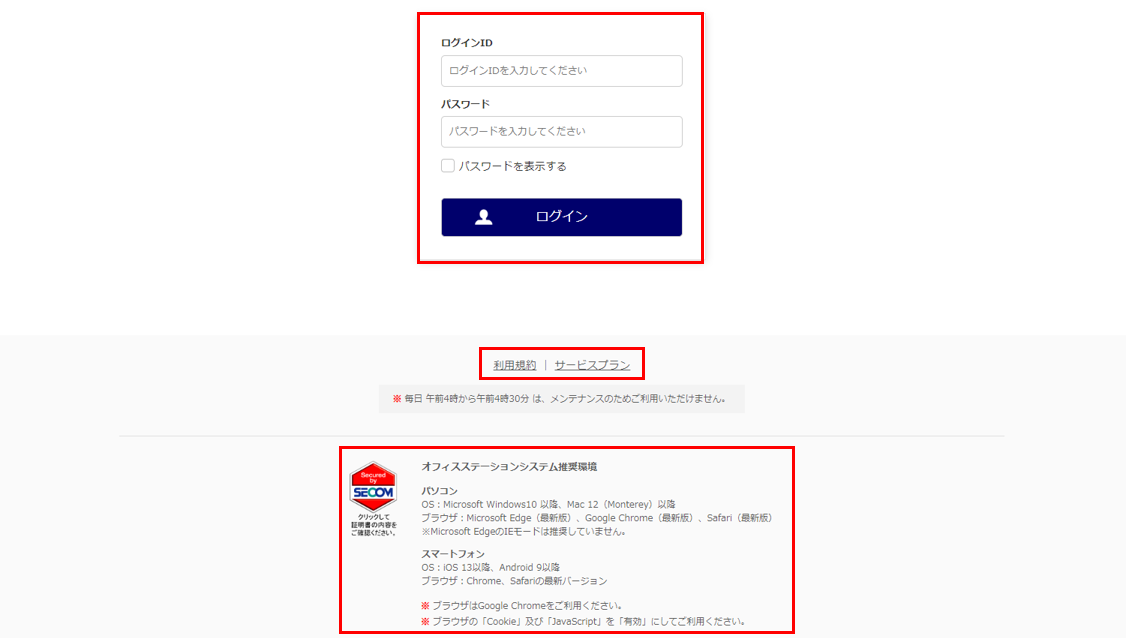Click the maintenance time notice text
Image resolution: width=1126 pixels, height=638 pixels.
point(565,399)
